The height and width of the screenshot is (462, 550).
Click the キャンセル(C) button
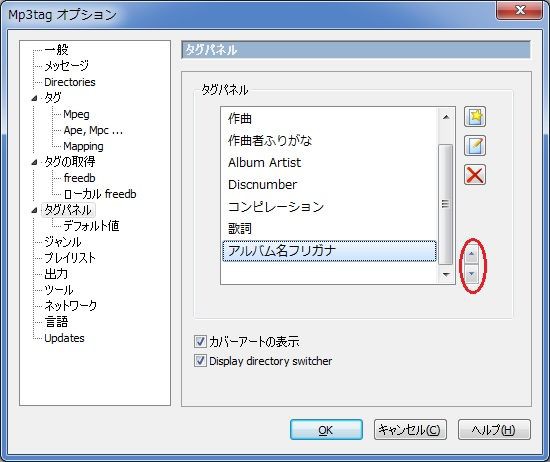[410, 430]
